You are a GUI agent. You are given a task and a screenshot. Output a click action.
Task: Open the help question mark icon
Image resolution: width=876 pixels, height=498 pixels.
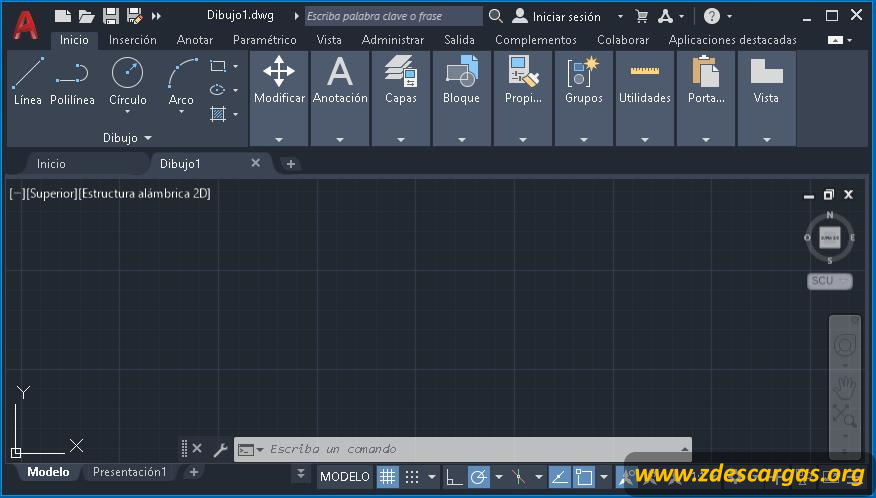click(712, 16)
